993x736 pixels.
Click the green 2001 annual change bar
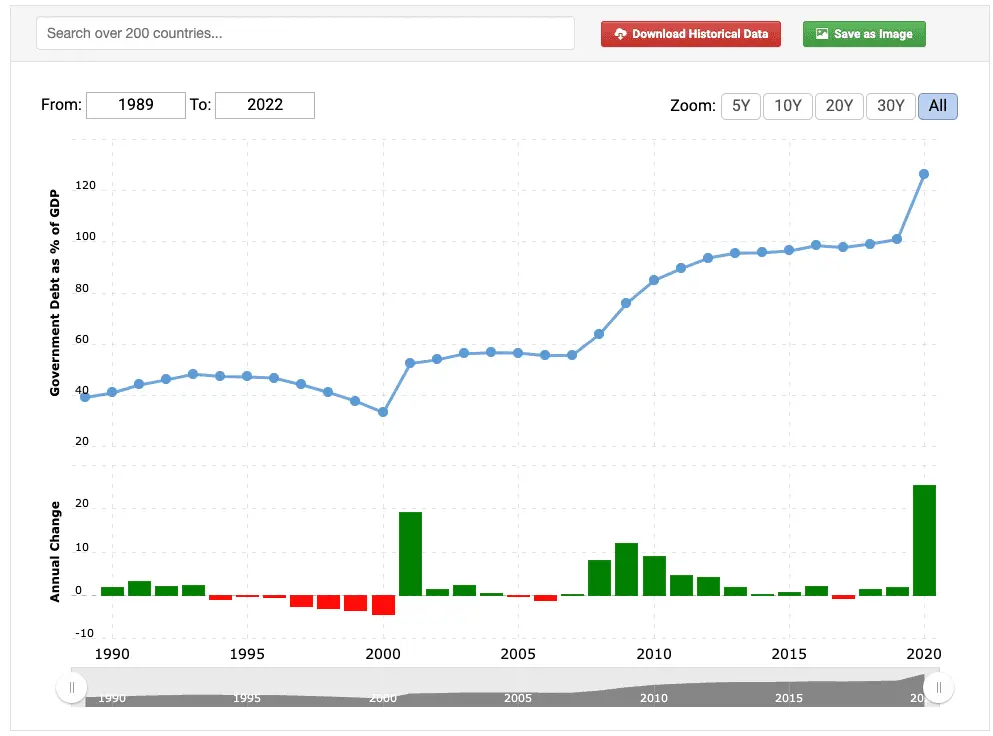pos(410,553)
